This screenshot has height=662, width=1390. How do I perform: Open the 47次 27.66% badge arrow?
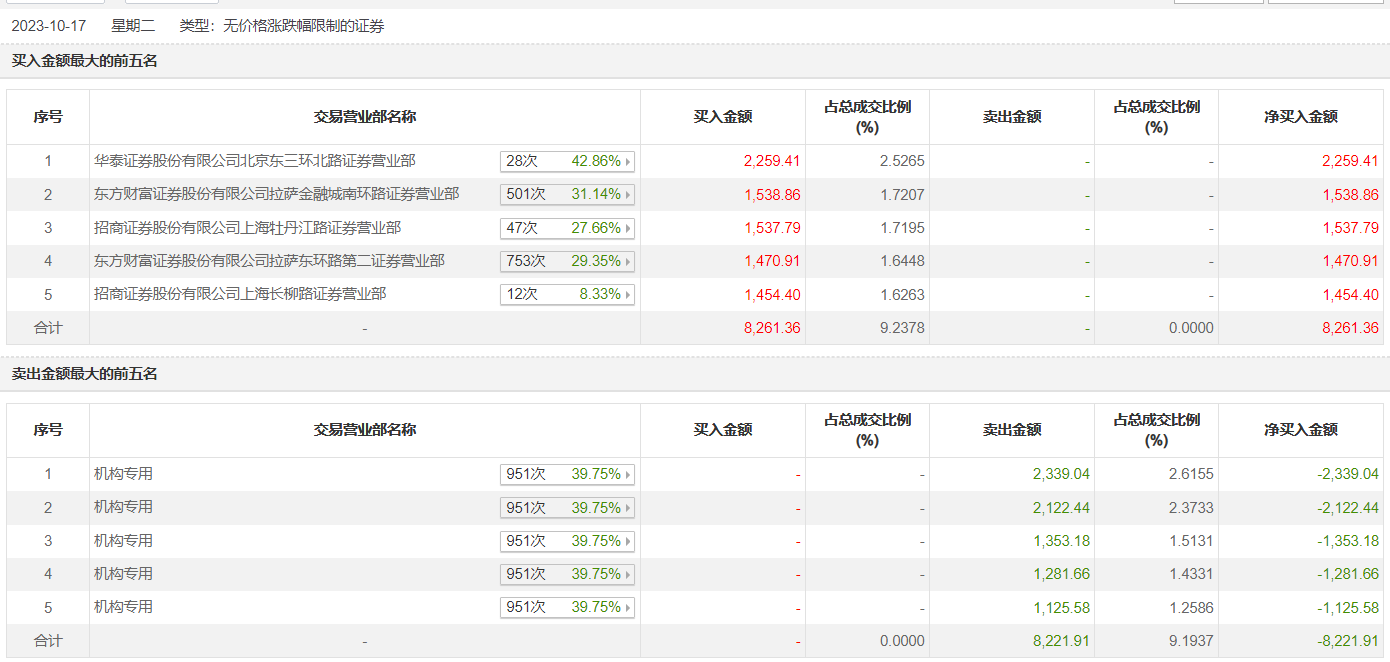click(628, 228)
